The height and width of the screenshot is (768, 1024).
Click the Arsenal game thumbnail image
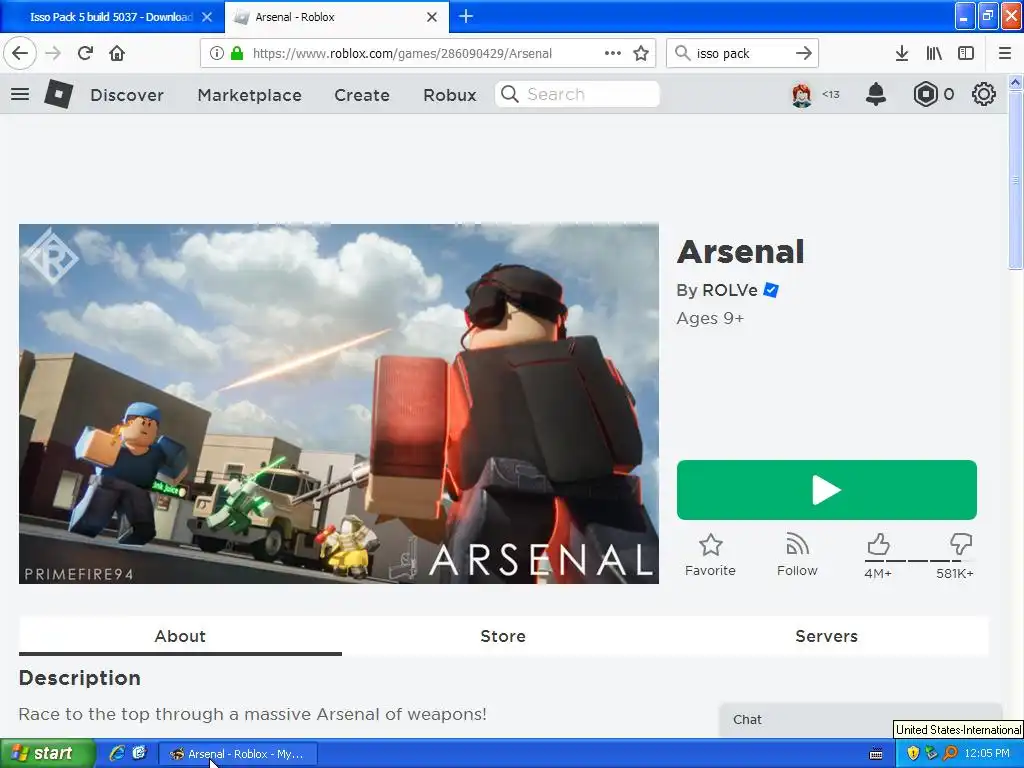(x=338, y=404)
